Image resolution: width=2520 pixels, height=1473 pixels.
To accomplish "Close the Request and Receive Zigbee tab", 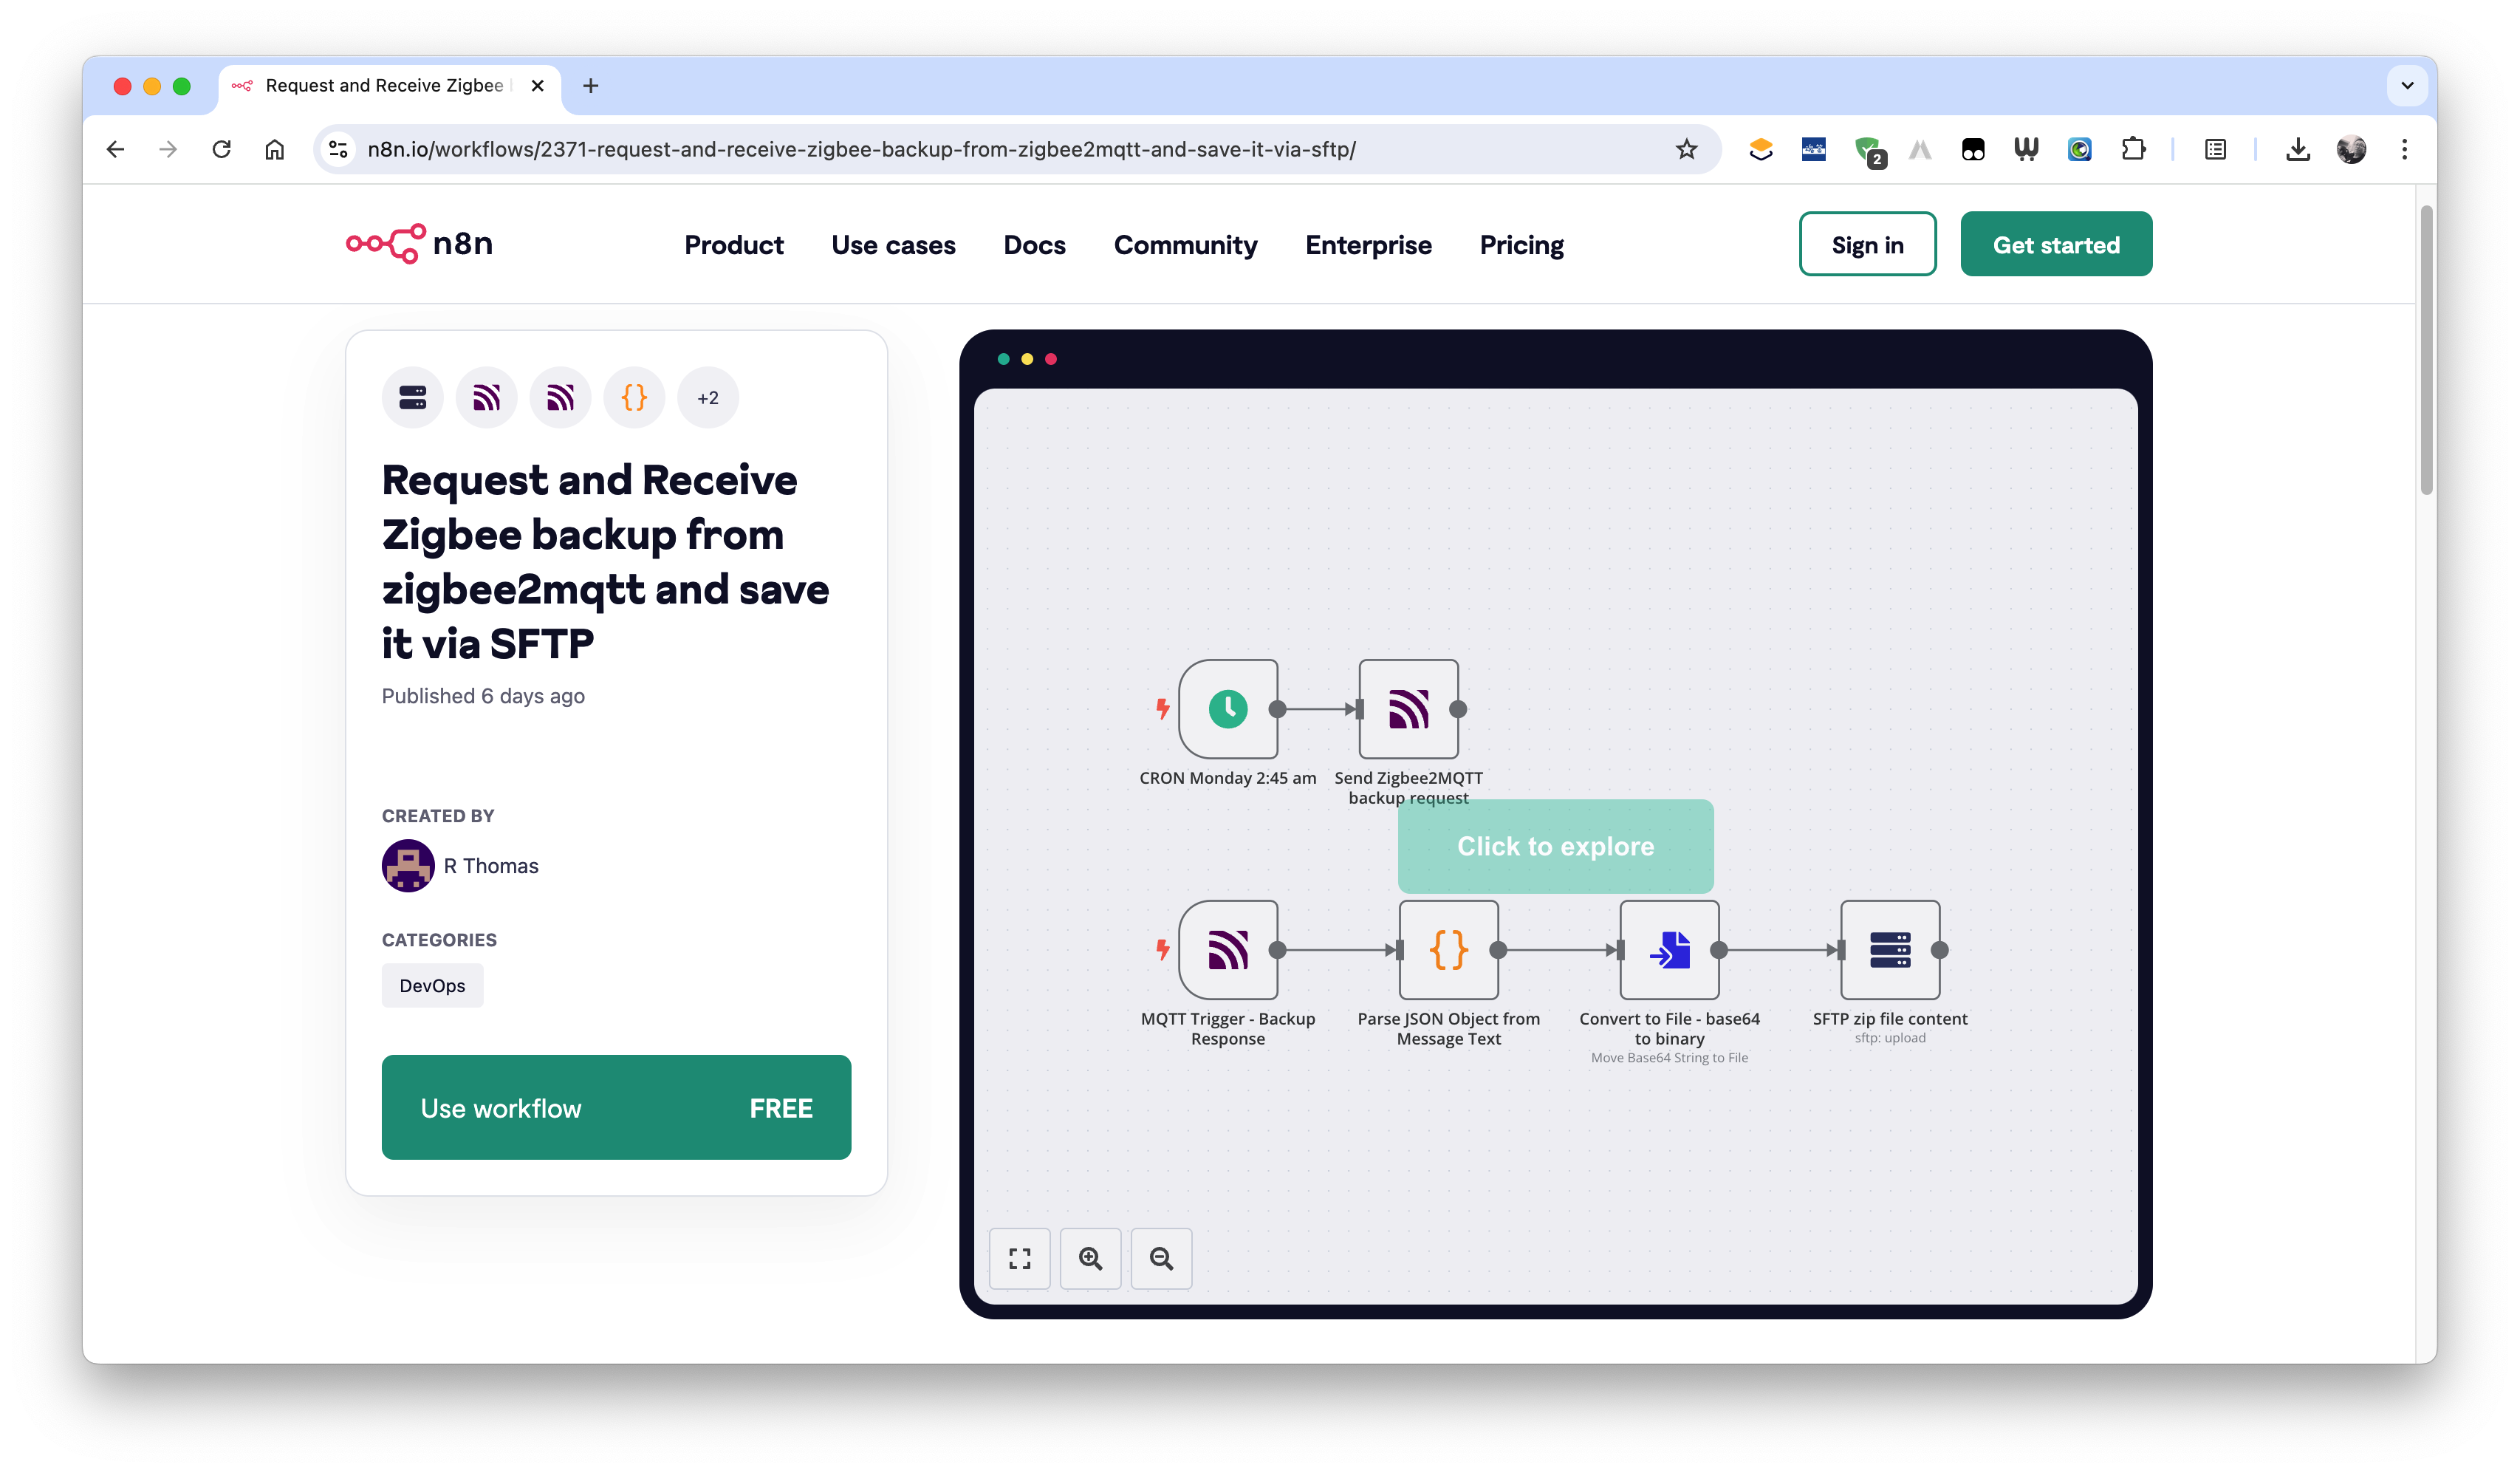I will (538, 86).
